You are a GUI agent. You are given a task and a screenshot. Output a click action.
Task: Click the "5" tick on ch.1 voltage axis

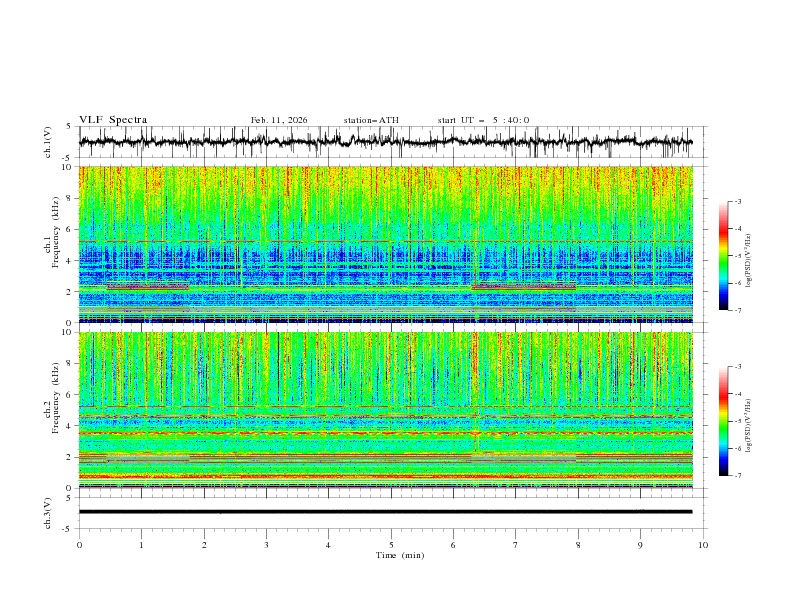point(70,126)
